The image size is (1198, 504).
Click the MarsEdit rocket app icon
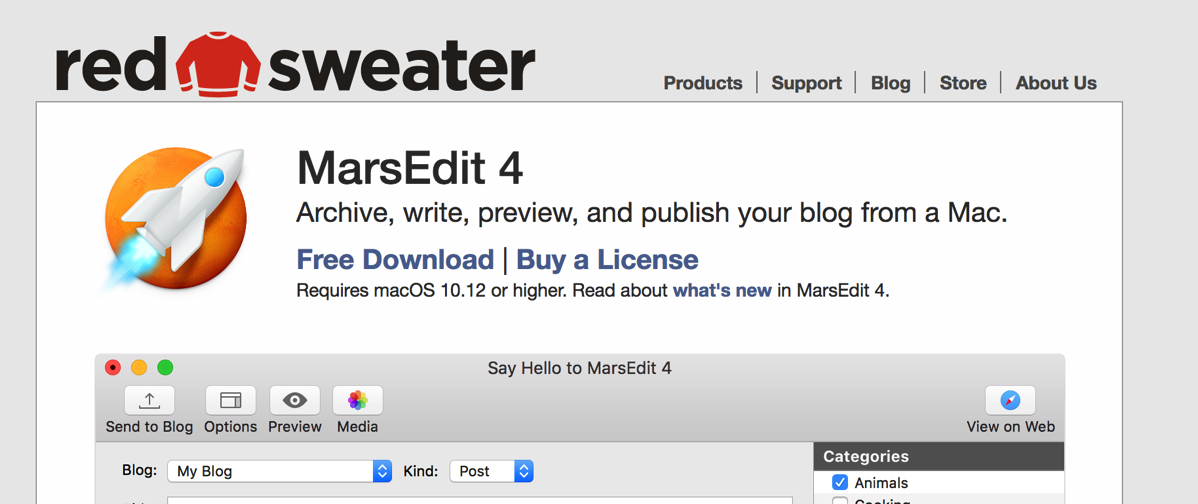click(x=173, y=221)
